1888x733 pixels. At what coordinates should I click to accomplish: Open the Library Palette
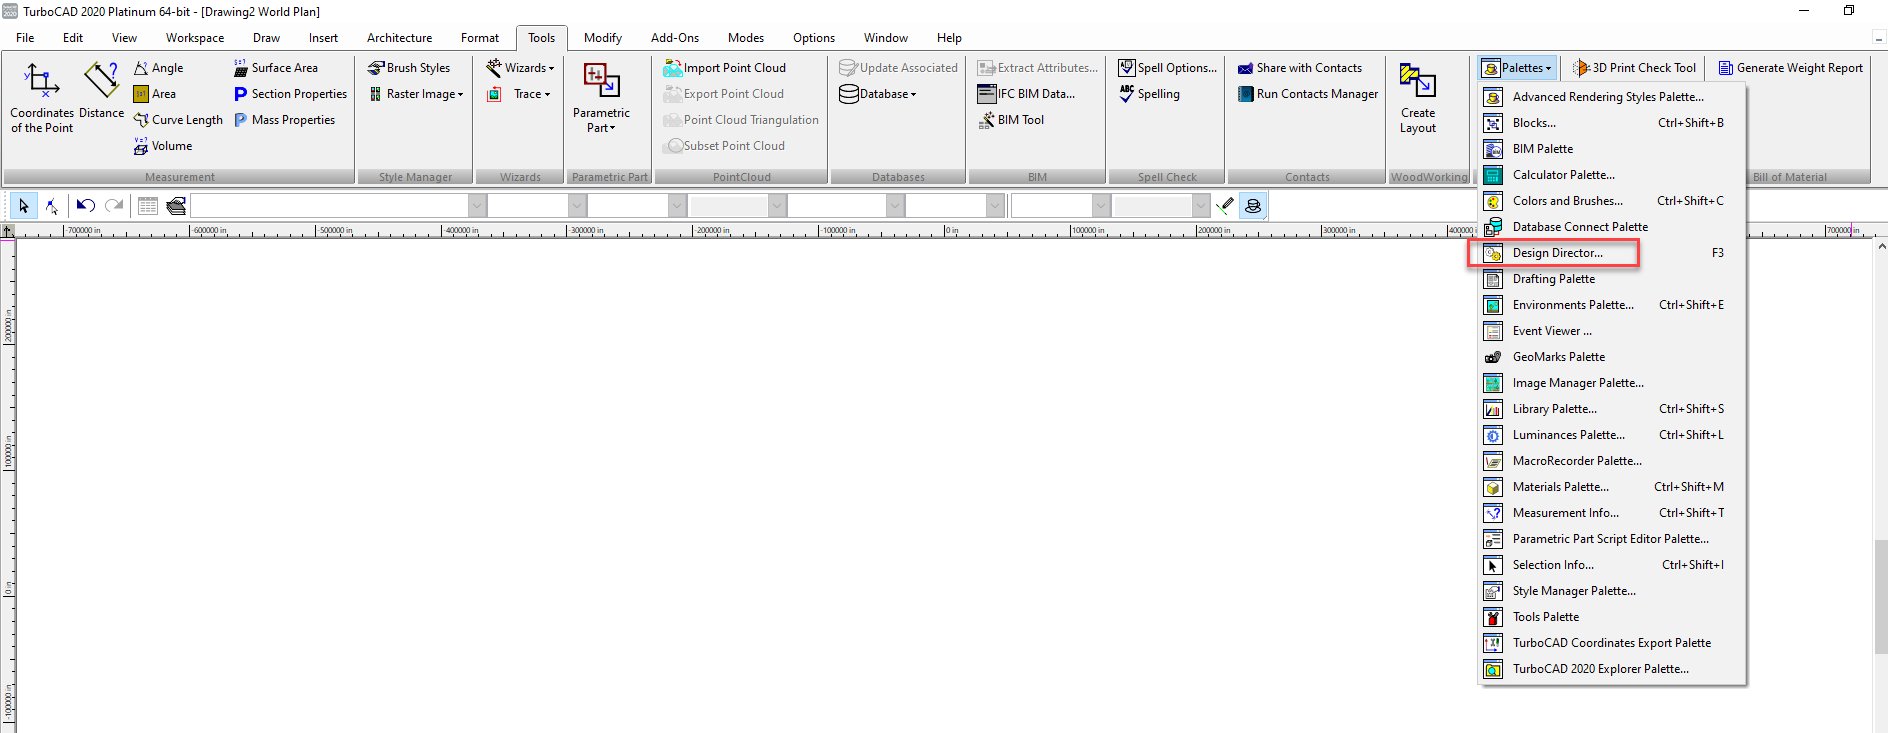coord(1612,409)
